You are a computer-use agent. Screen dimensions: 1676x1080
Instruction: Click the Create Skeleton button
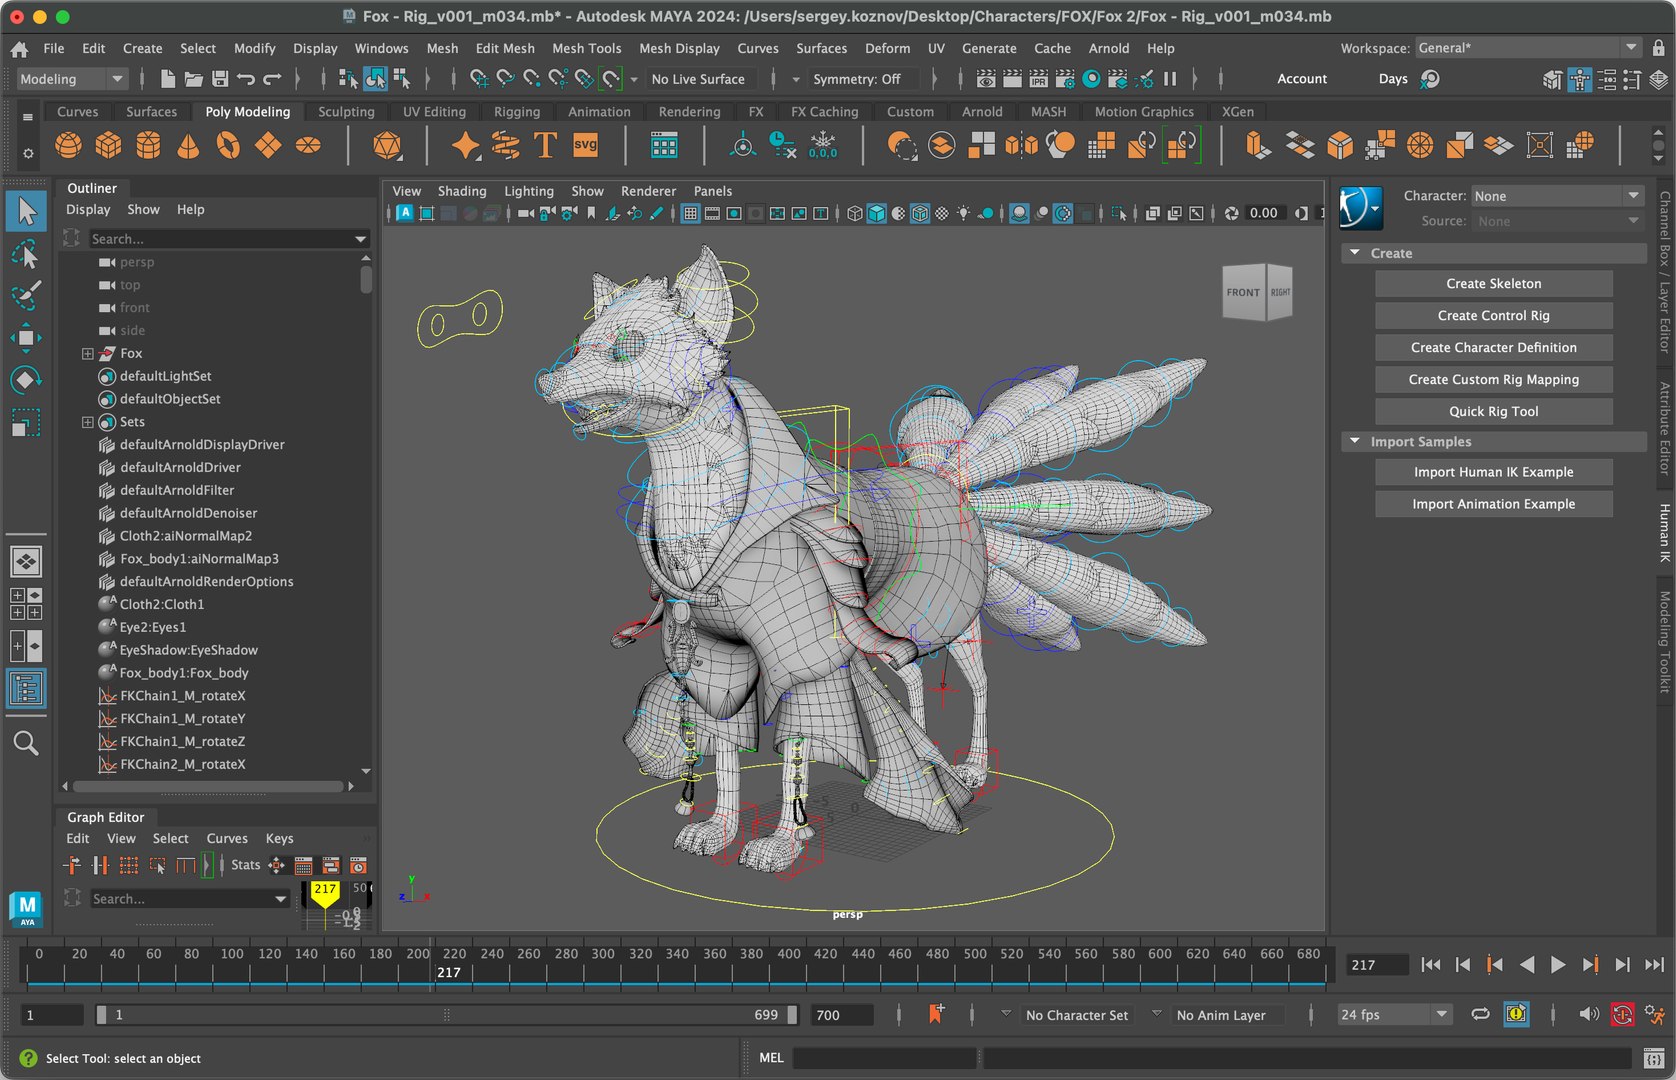(x=1493, y=284)
